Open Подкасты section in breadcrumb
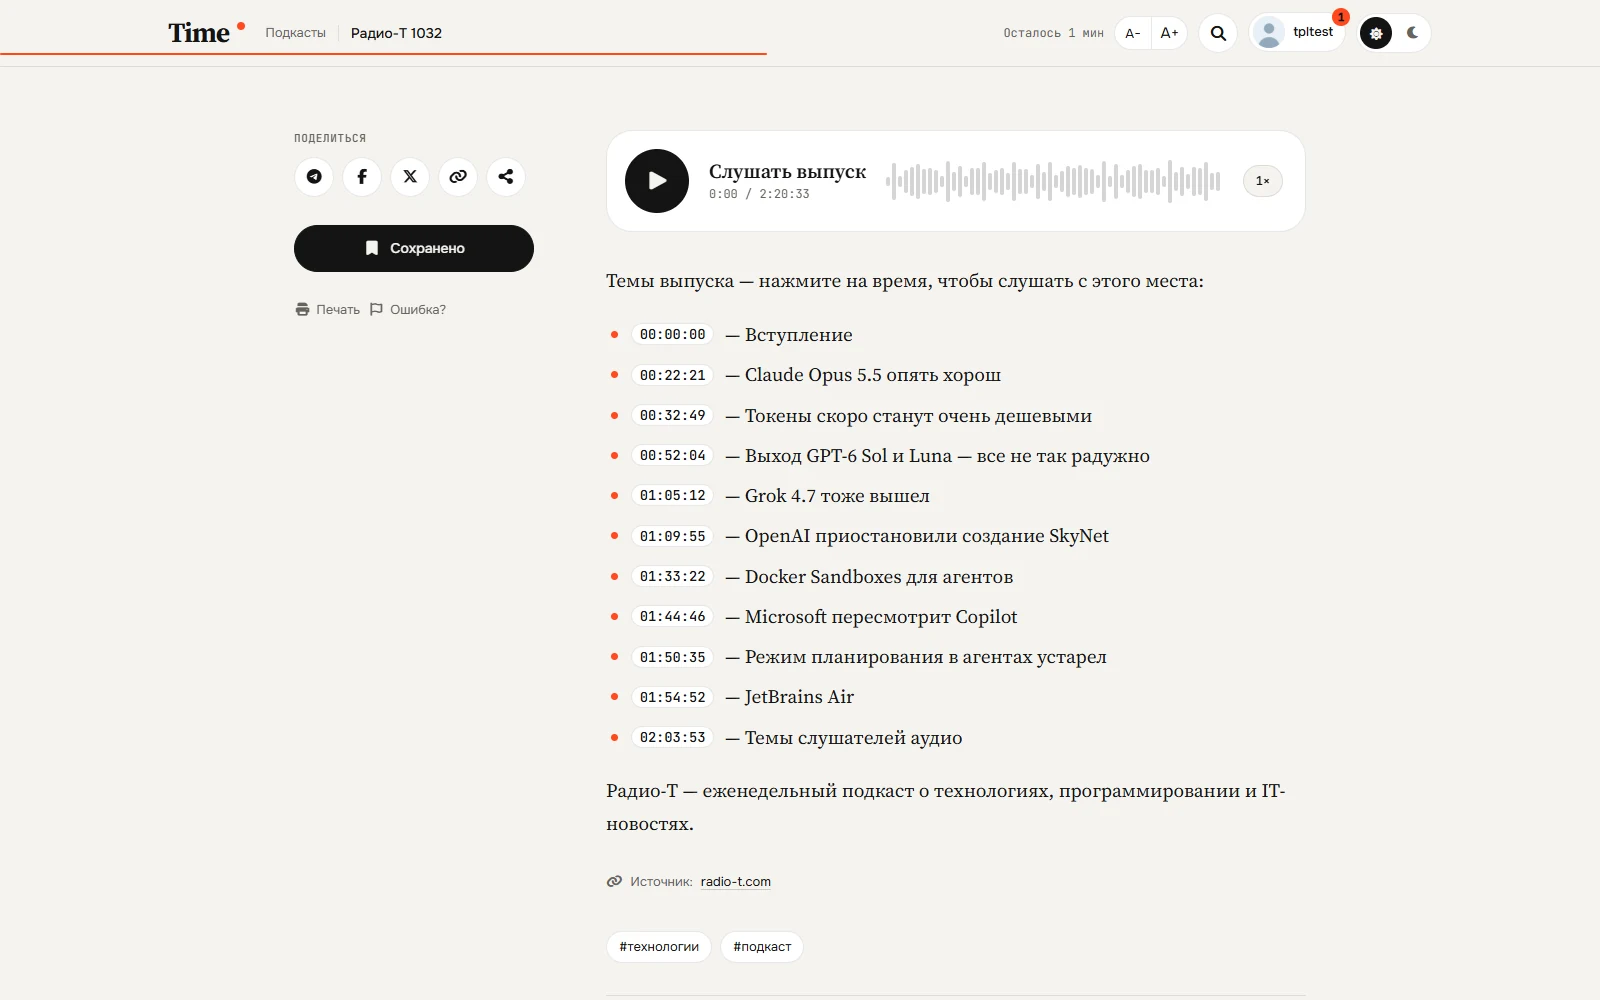 coord(295,33)
